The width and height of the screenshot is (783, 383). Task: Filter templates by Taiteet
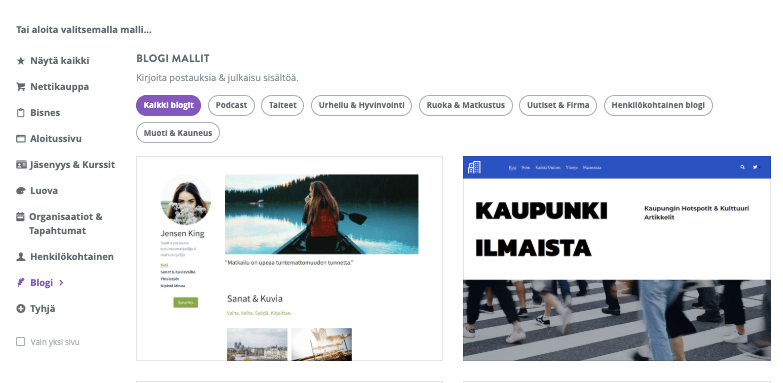click(x=282, y=105)
